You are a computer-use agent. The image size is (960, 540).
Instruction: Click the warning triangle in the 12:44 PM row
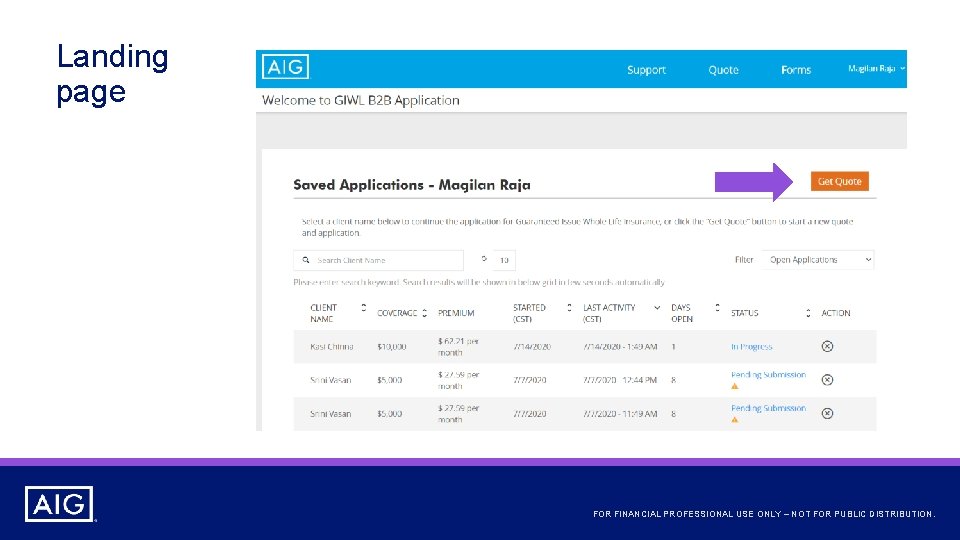tap(735, 386)
